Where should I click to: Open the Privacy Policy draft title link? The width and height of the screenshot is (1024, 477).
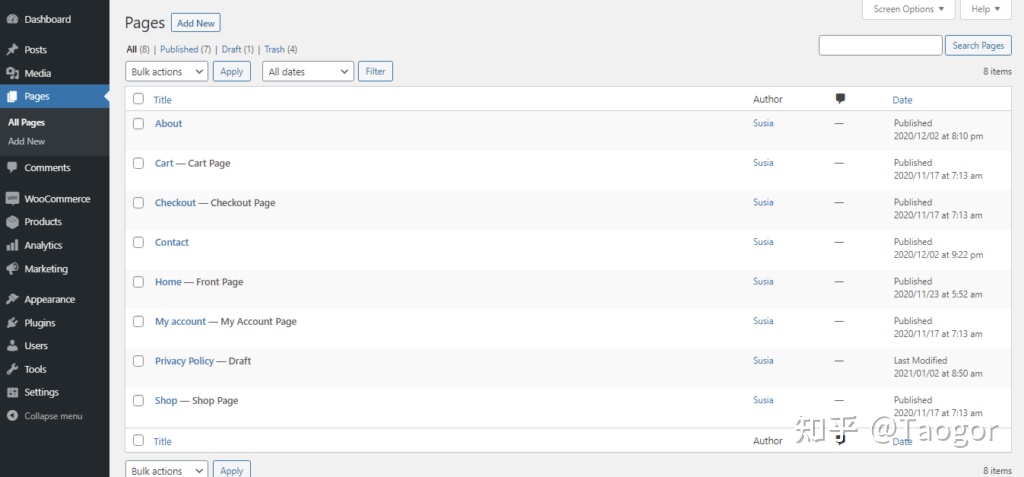pyautogui.click(x=184, y=361)
